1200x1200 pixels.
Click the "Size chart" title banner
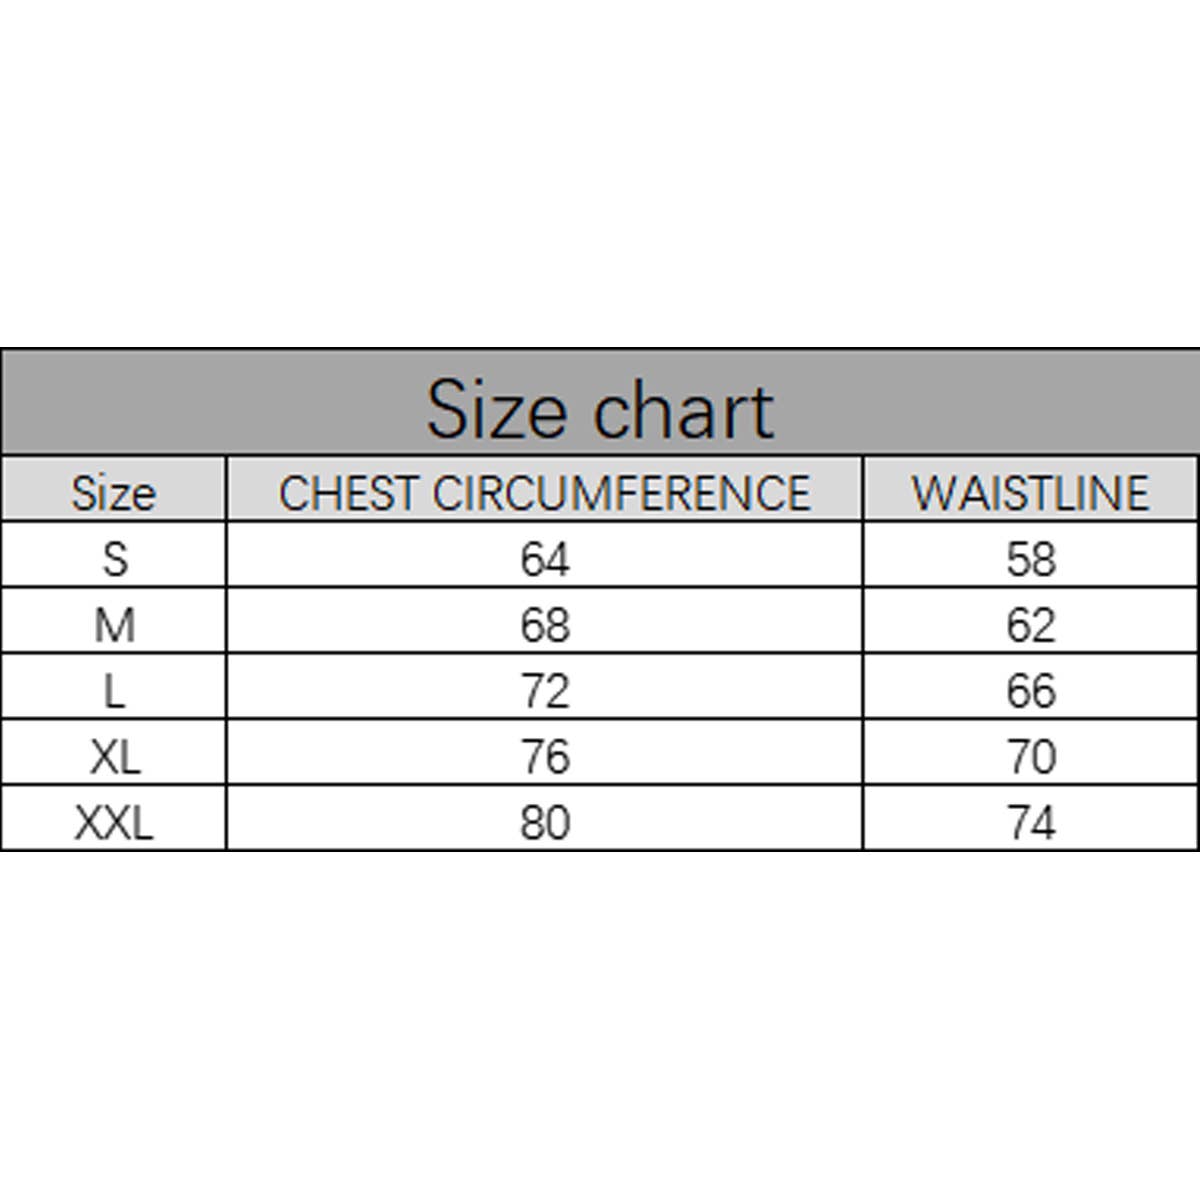coord(600,409)
